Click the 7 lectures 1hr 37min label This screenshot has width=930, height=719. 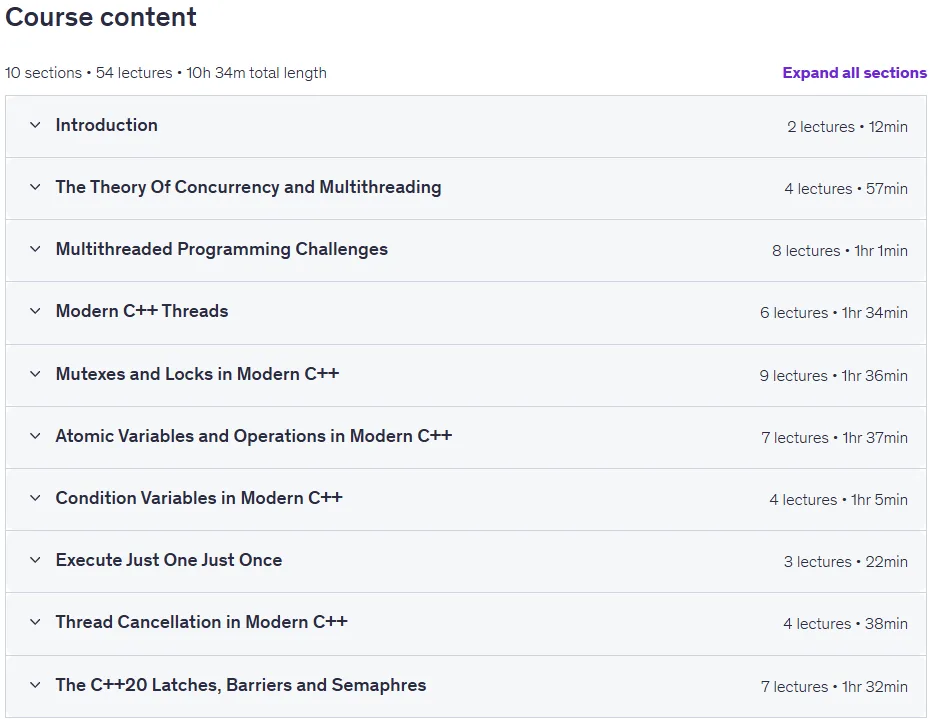pos(835,438)
